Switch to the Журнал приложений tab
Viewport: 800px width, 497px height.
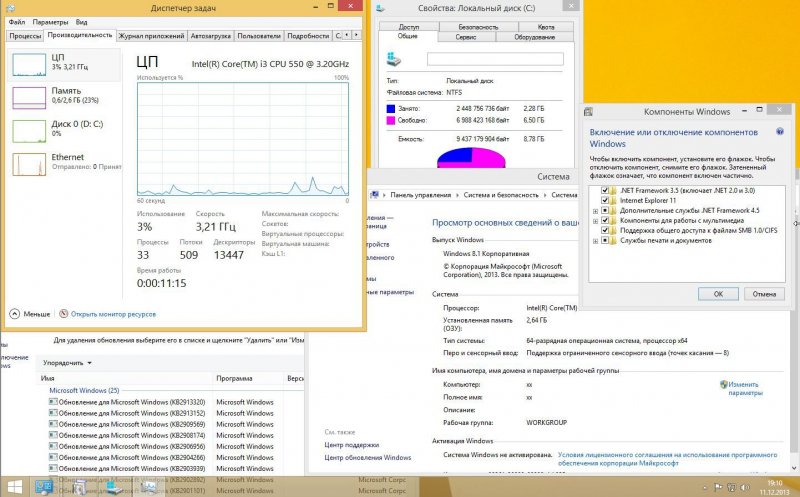pos(151,36)
